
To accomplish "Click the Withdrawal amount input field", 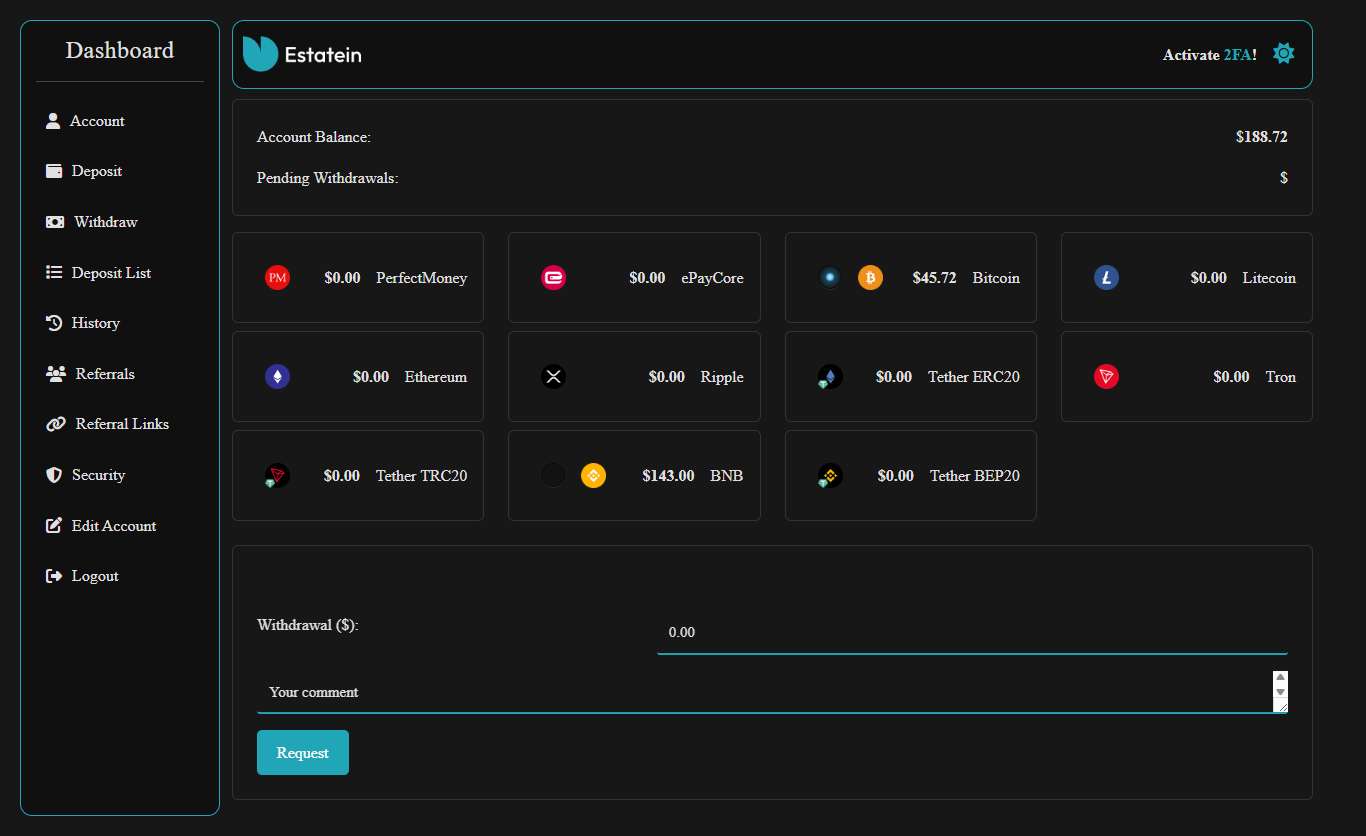I will click(x=972, y=632).
